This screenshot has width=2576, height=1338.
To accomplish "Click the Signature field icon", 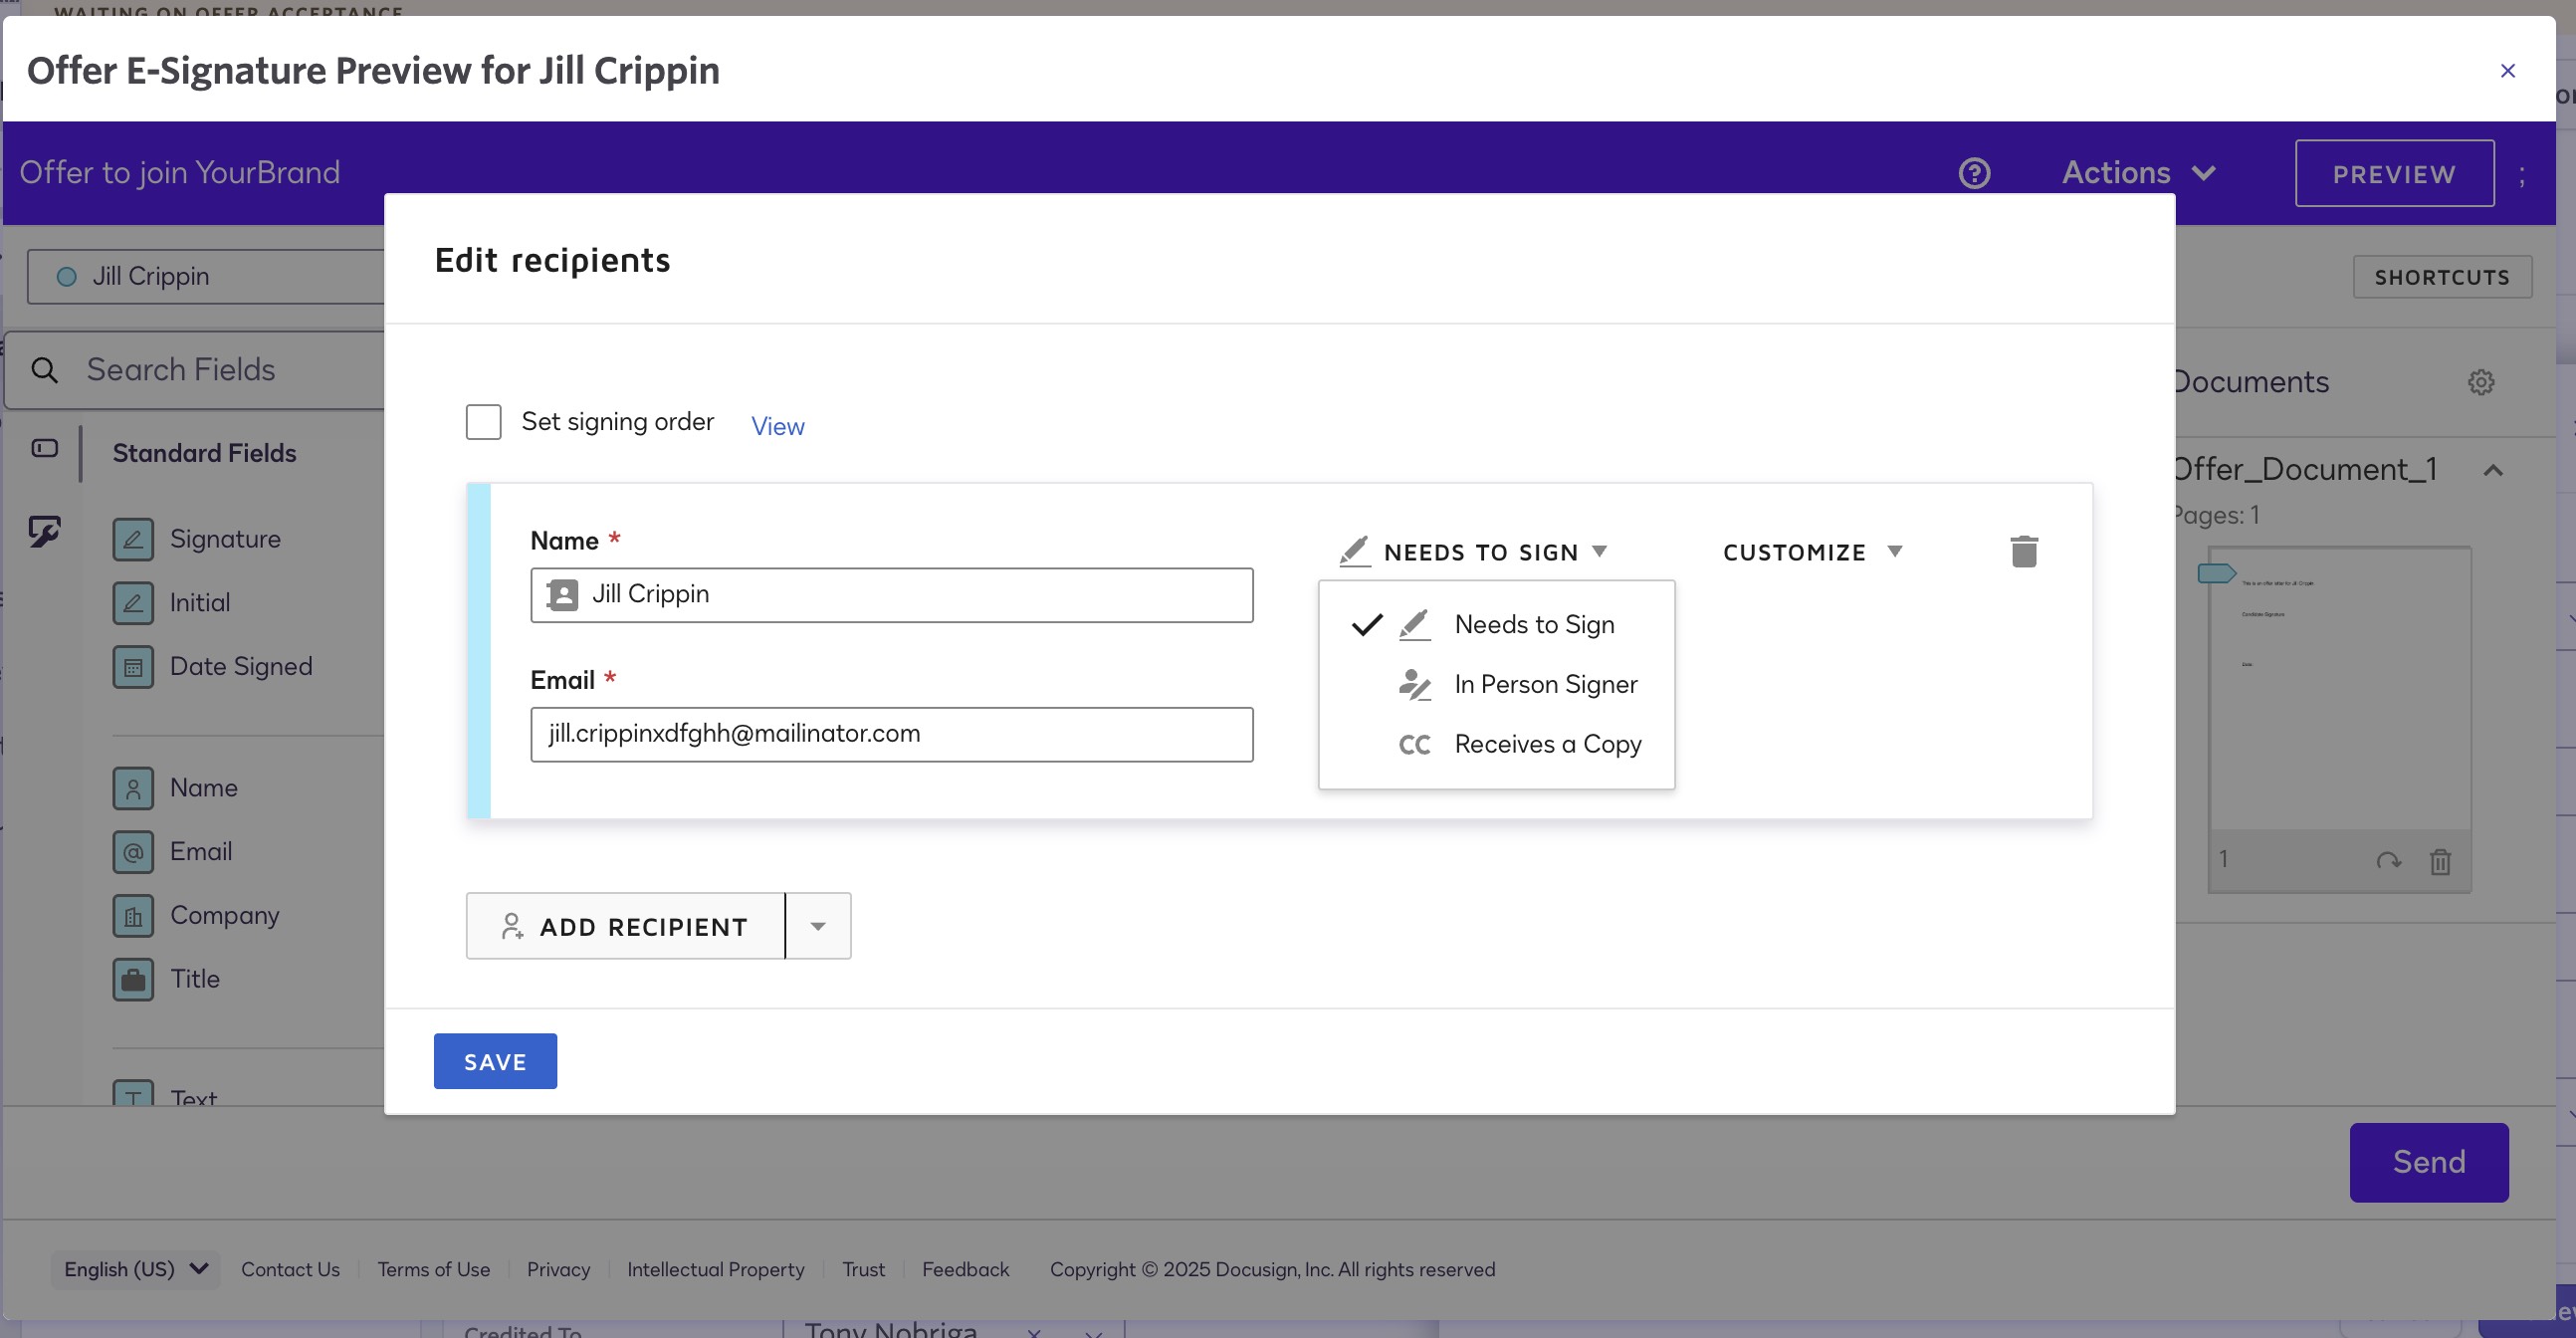I will click(133, 539).
